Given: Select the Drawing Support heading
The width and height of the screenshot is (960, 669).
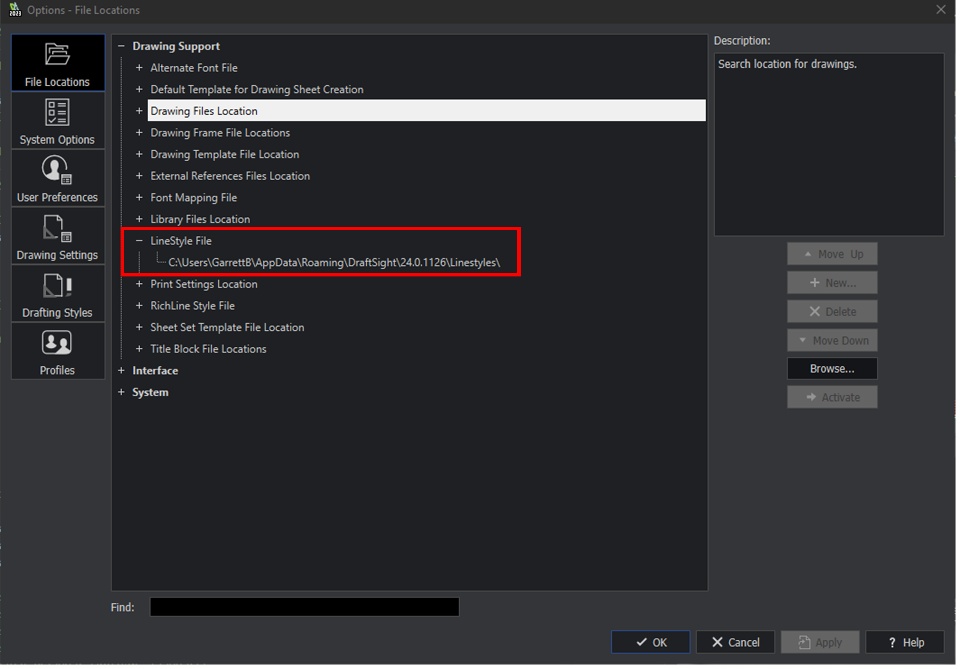Looking at the screenshot, I should [x=176, y=46].
